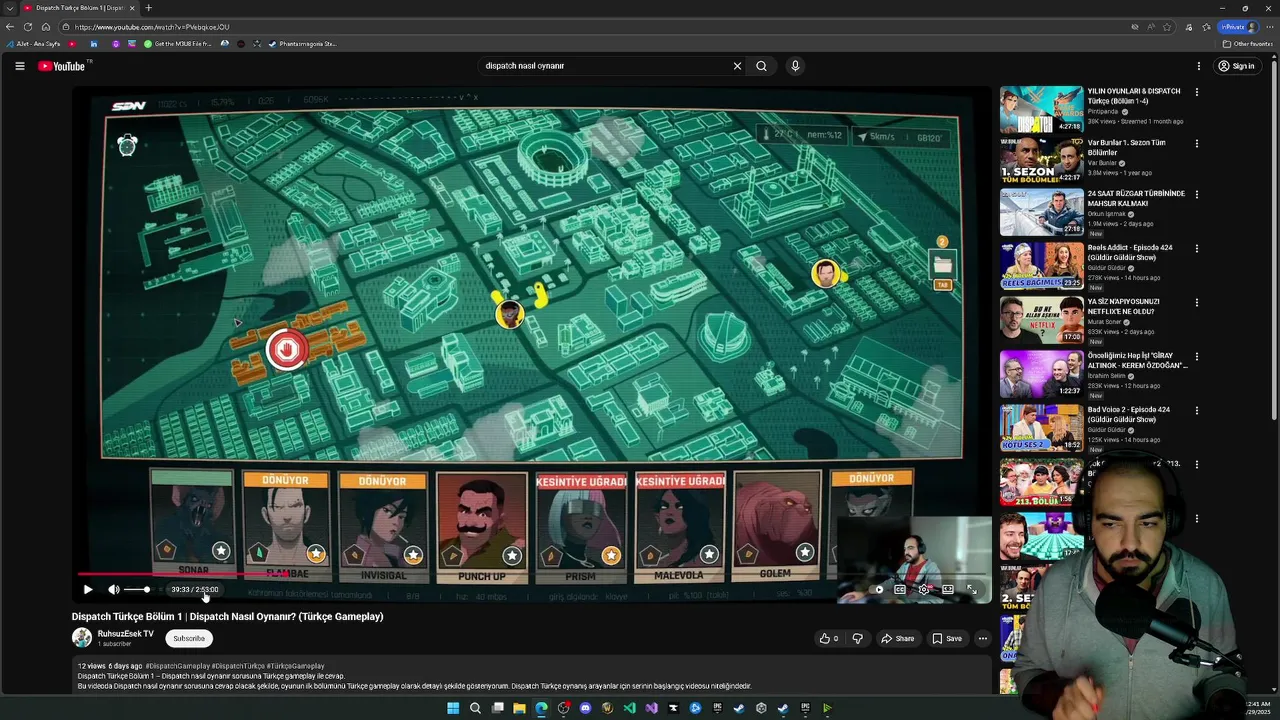1280x720 pixels.
Task: Click the address bar URL
Action: click(152, 27)
